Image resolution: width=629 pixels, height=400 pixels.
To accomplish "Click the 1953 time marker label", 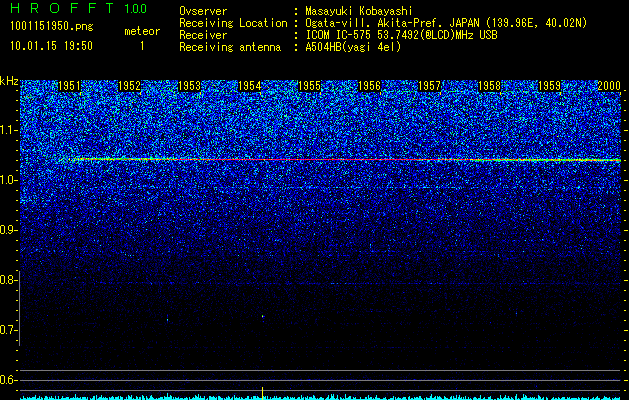I will (x=189, y=86).
